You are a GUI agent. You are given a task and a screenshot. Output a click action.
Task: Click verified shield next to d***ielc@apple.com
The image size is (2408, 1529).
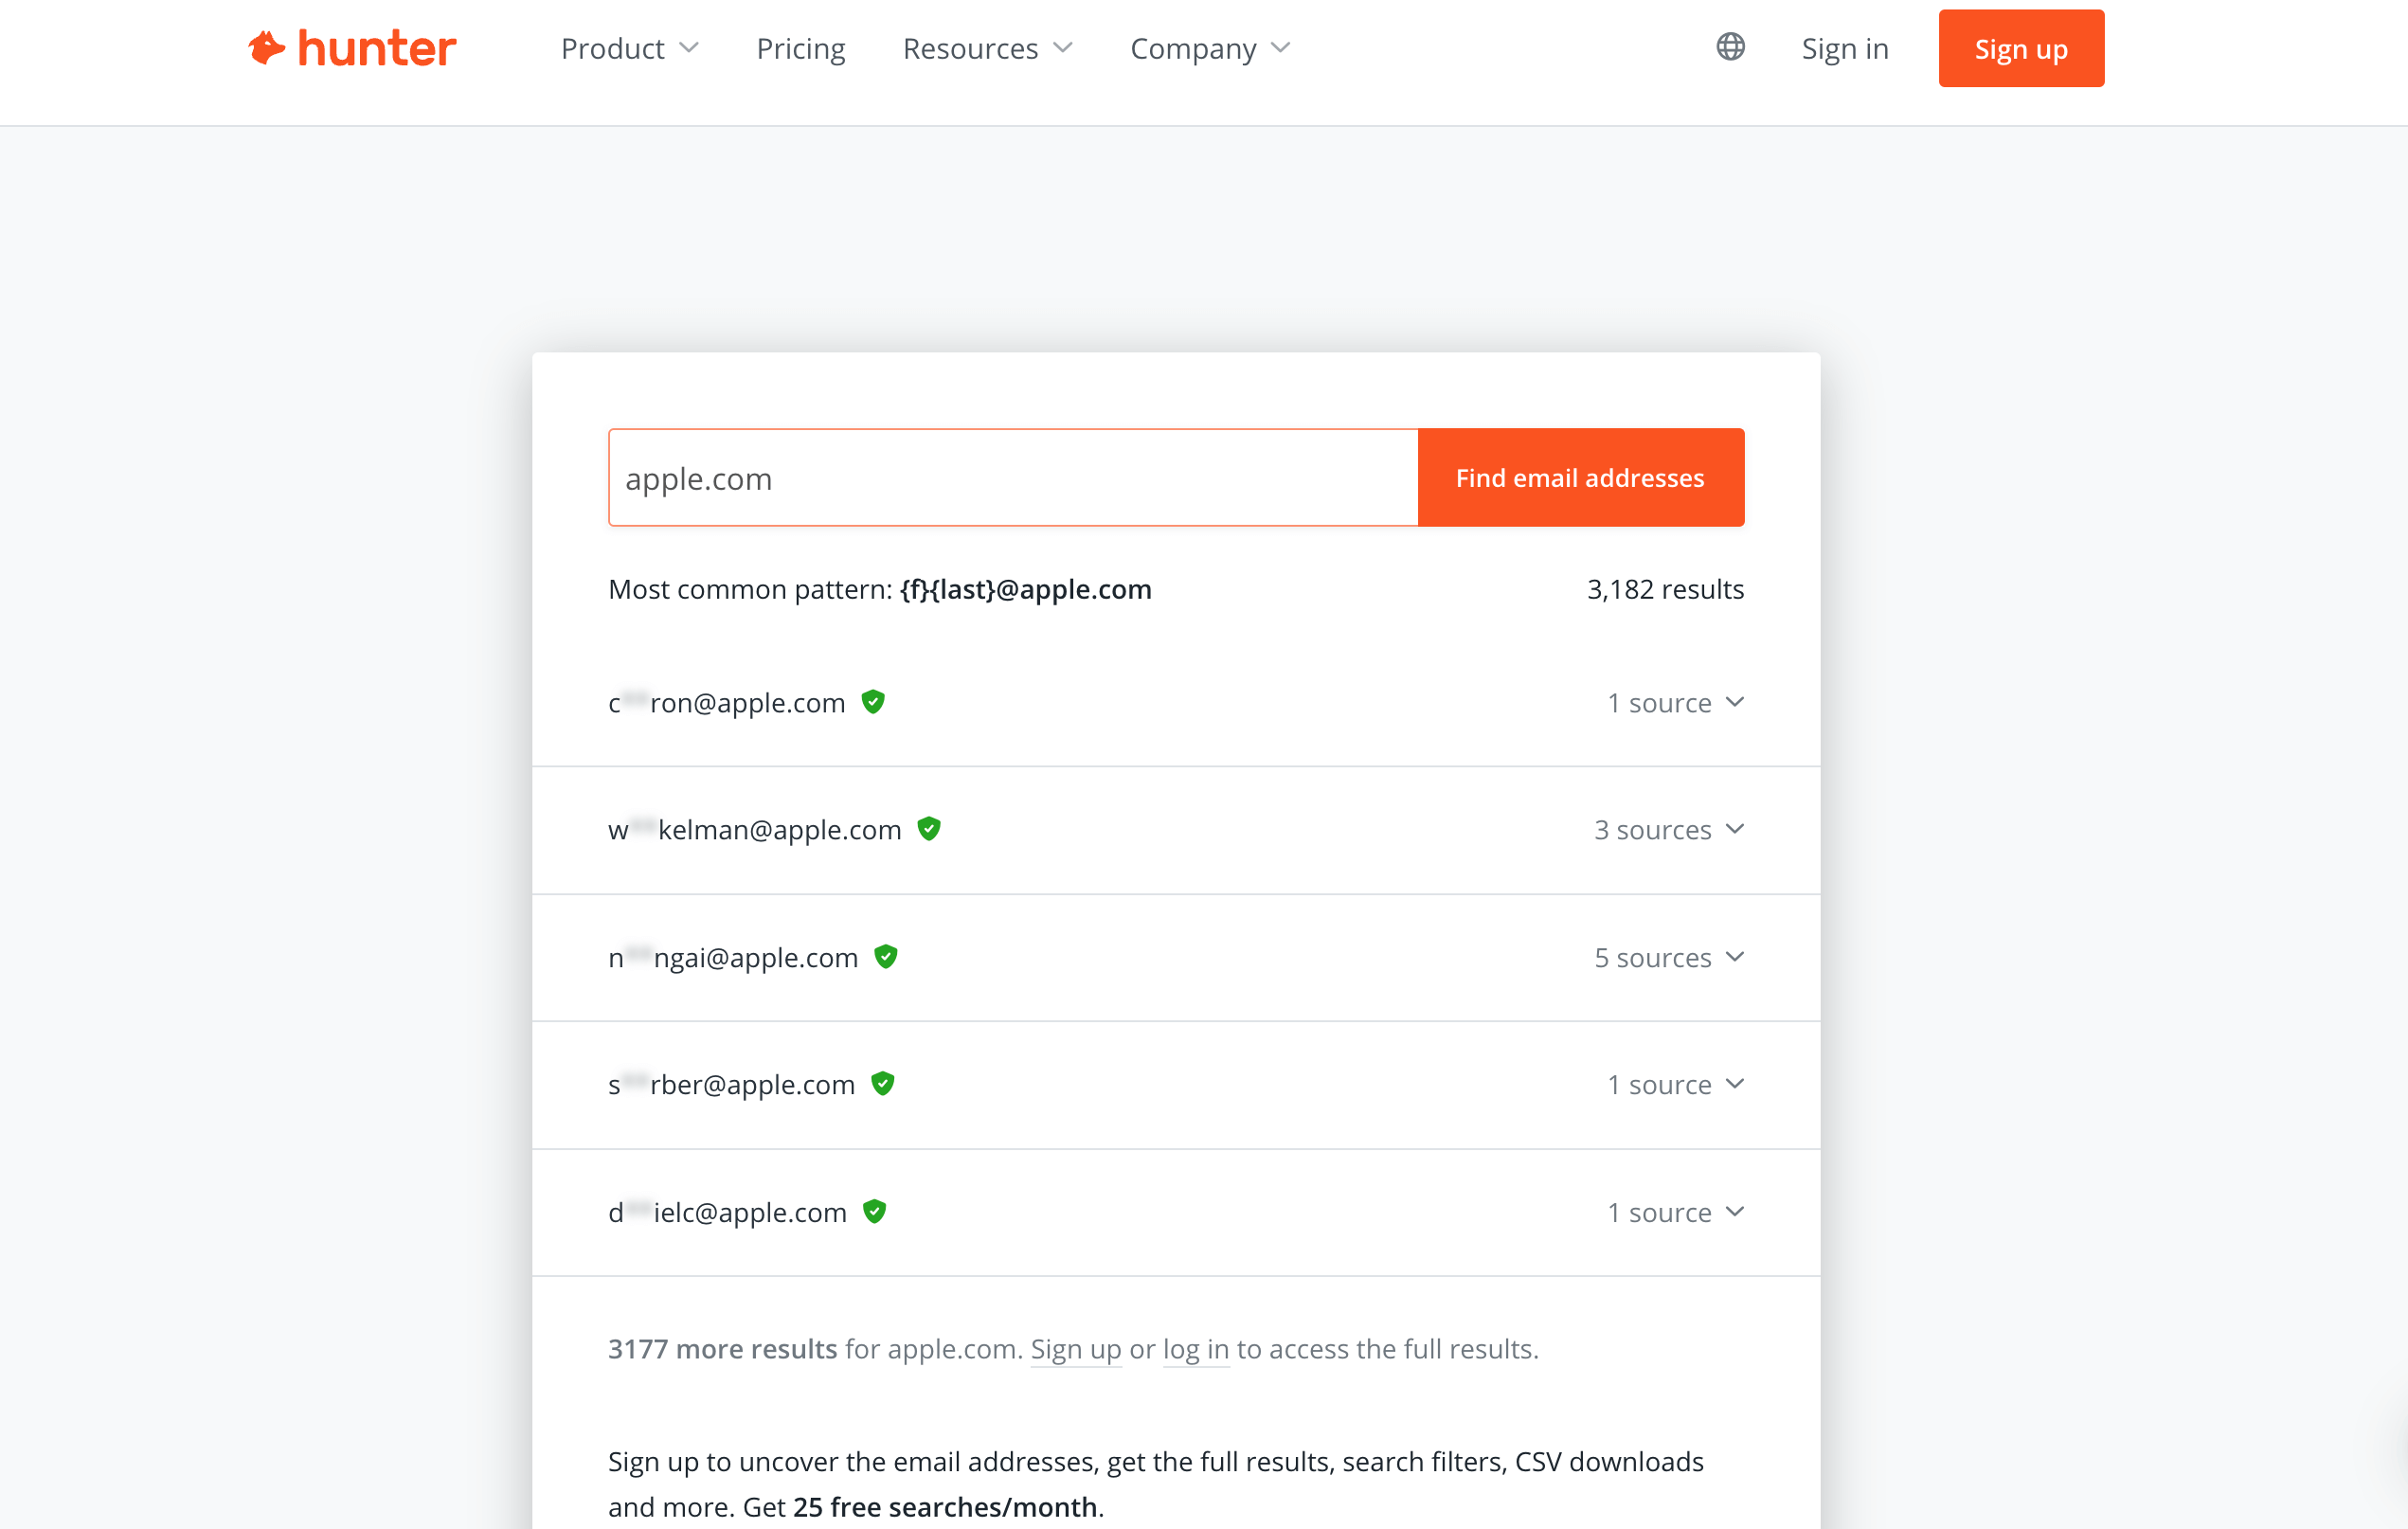pos(875,1212)
